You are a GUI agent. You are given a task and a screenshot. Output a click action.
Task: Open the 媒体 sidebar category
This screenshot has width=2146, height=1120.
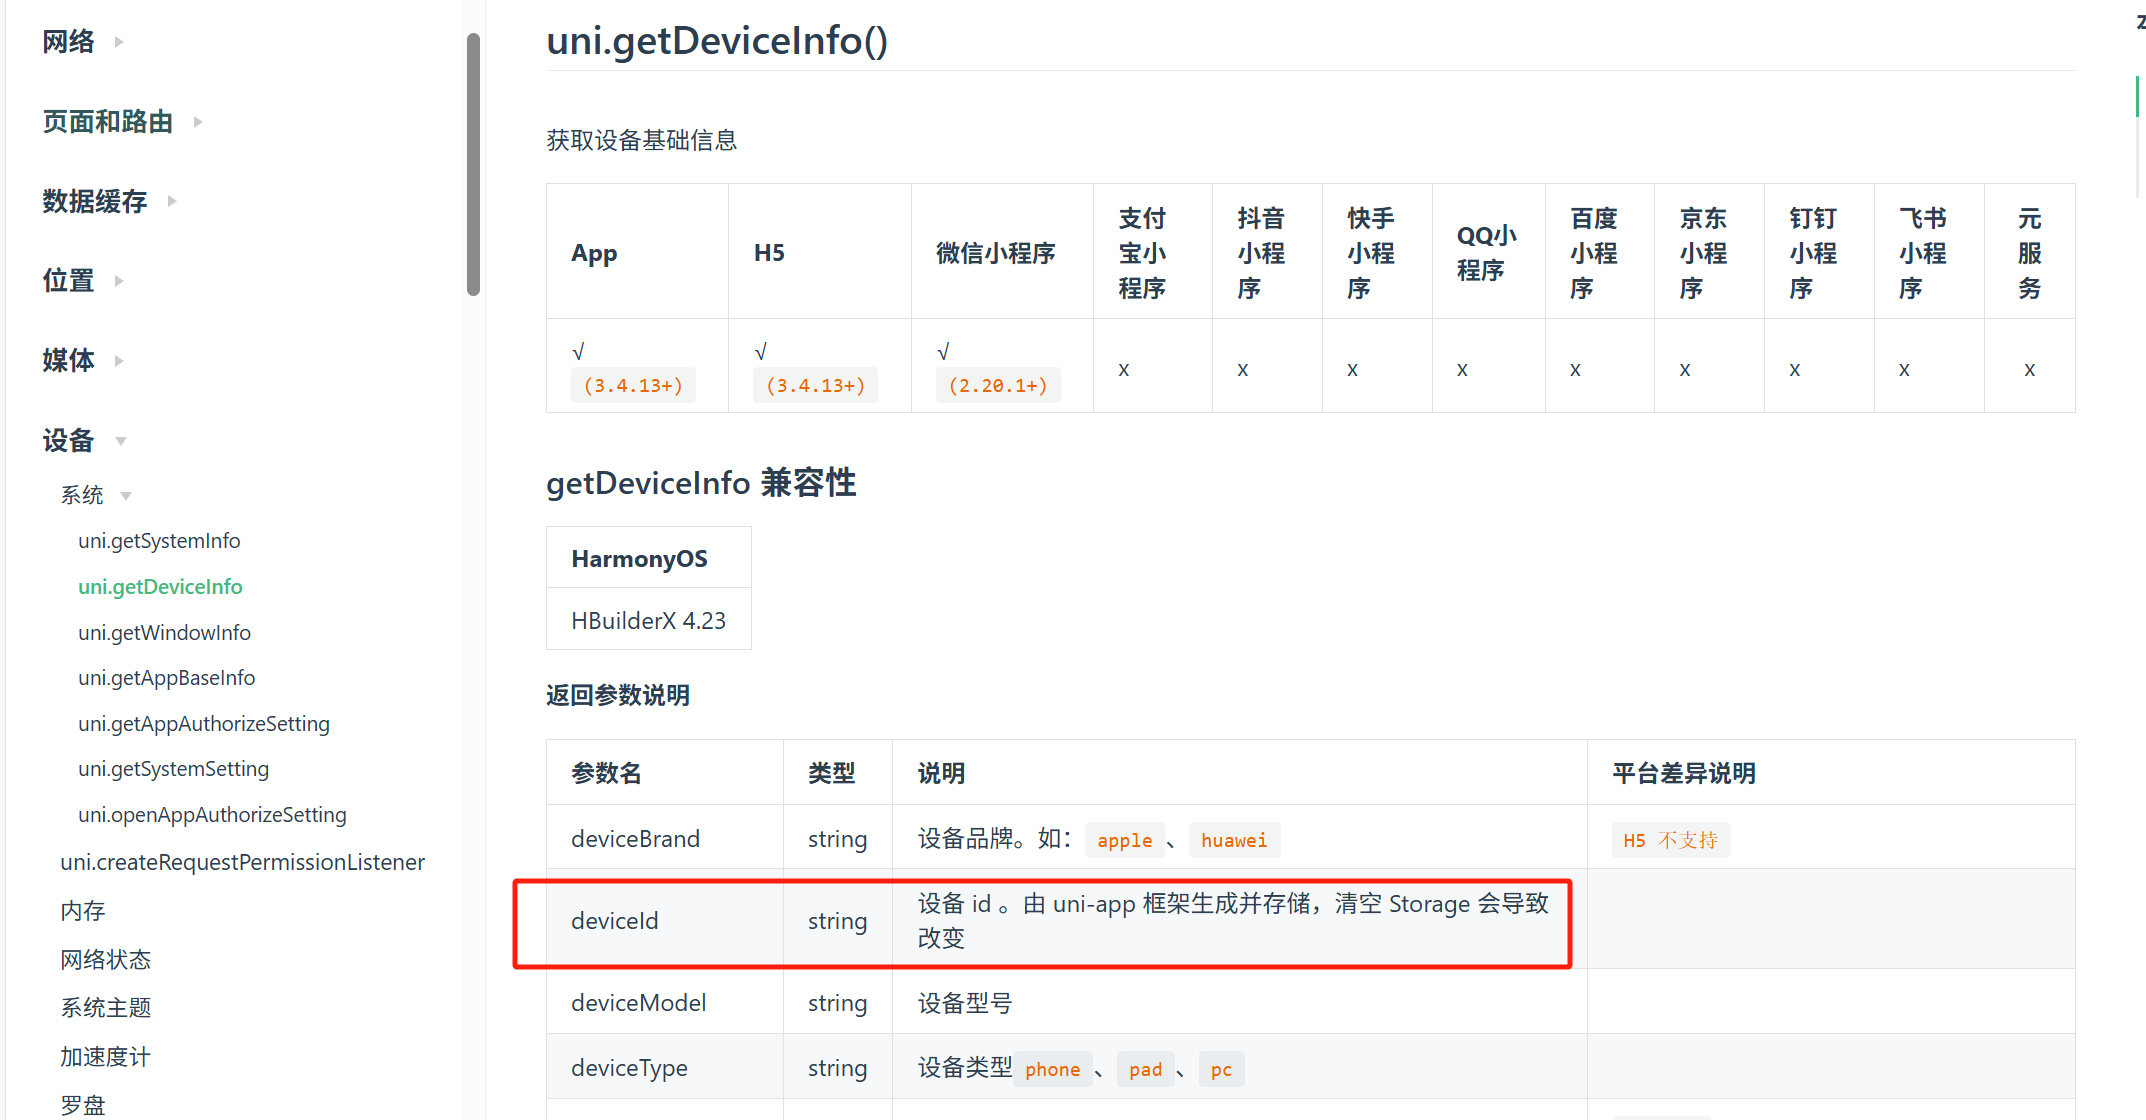(x=69, y=360)
